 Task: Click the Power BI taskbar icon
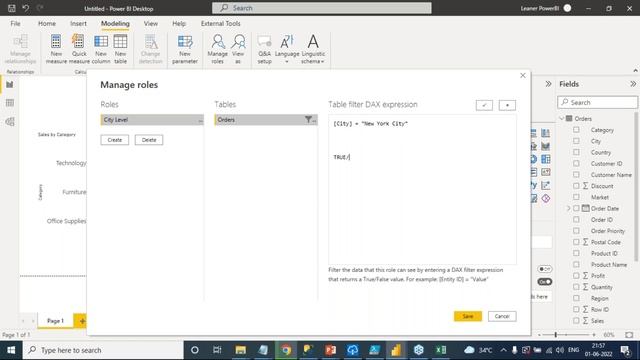click(x=396, y=350)
